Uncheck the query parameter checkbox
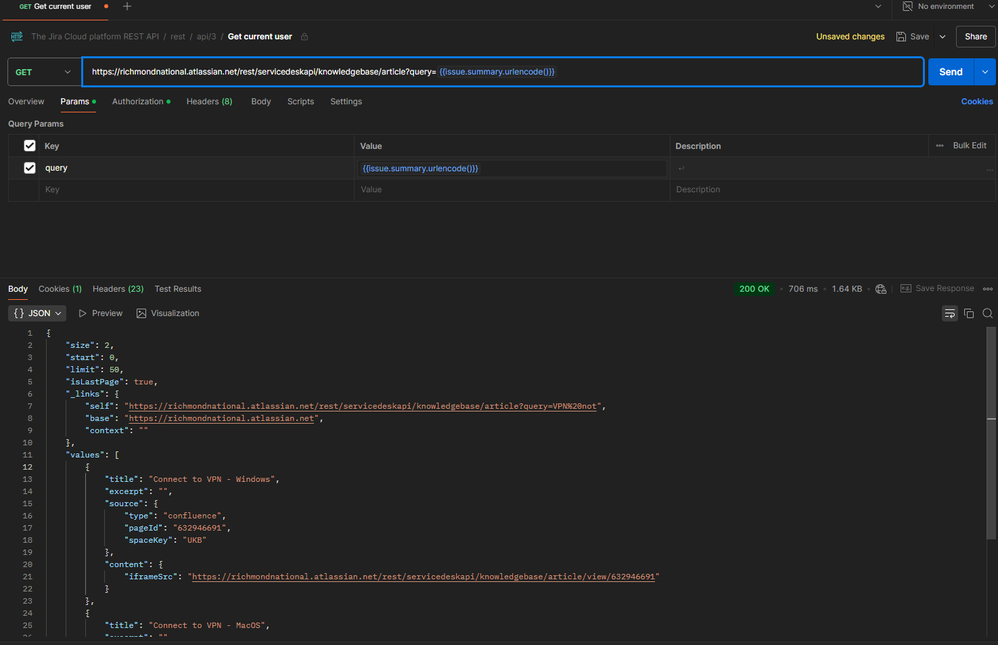 tap(30, 168)
